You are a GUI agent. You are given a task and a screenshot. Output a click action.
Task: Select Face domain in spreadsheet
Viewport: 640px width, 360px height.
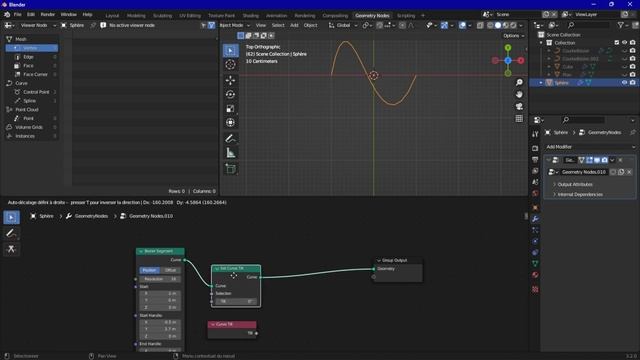(28, 66)
